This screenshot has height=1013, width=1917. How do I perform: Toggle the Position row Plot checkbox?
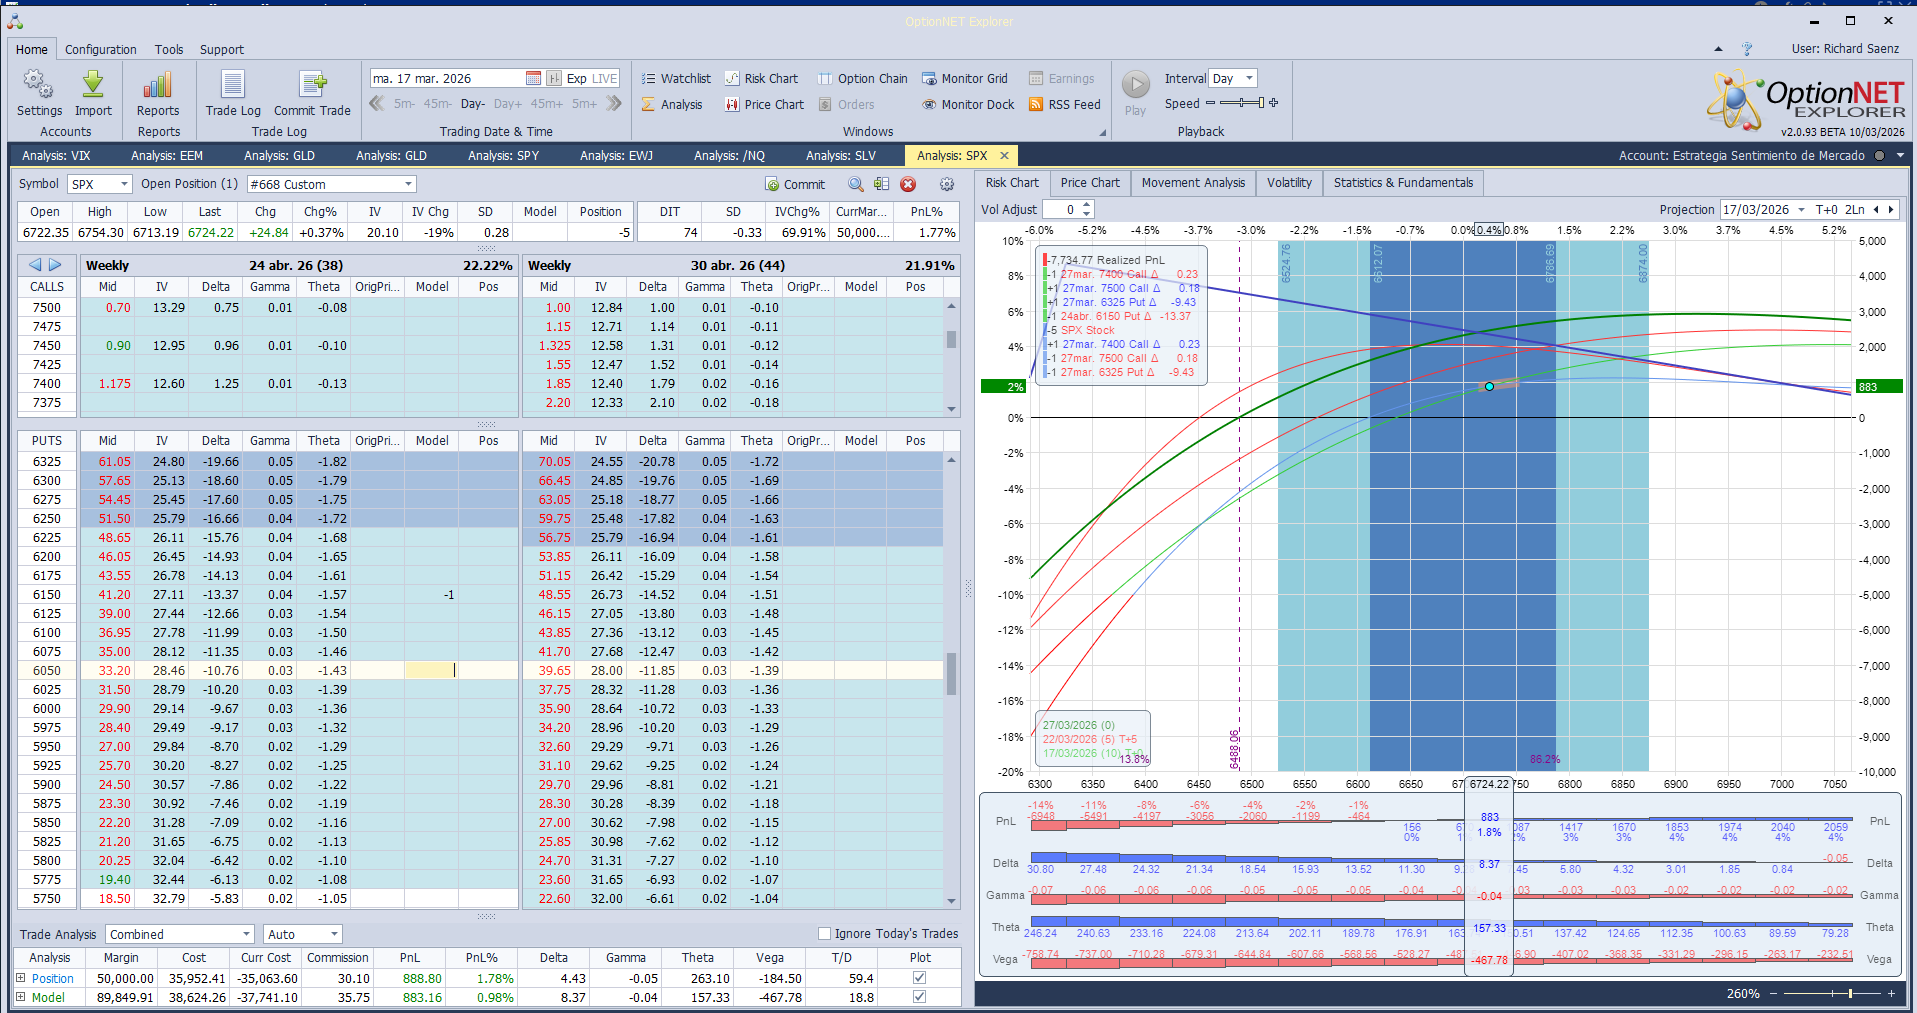click(x=919, y=978)
